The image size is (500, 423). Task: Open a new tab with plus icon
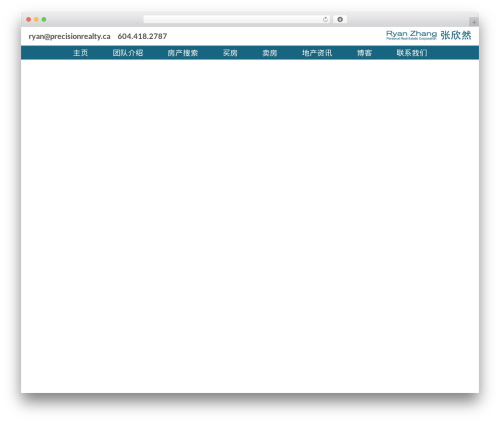(x=474, y=22)
